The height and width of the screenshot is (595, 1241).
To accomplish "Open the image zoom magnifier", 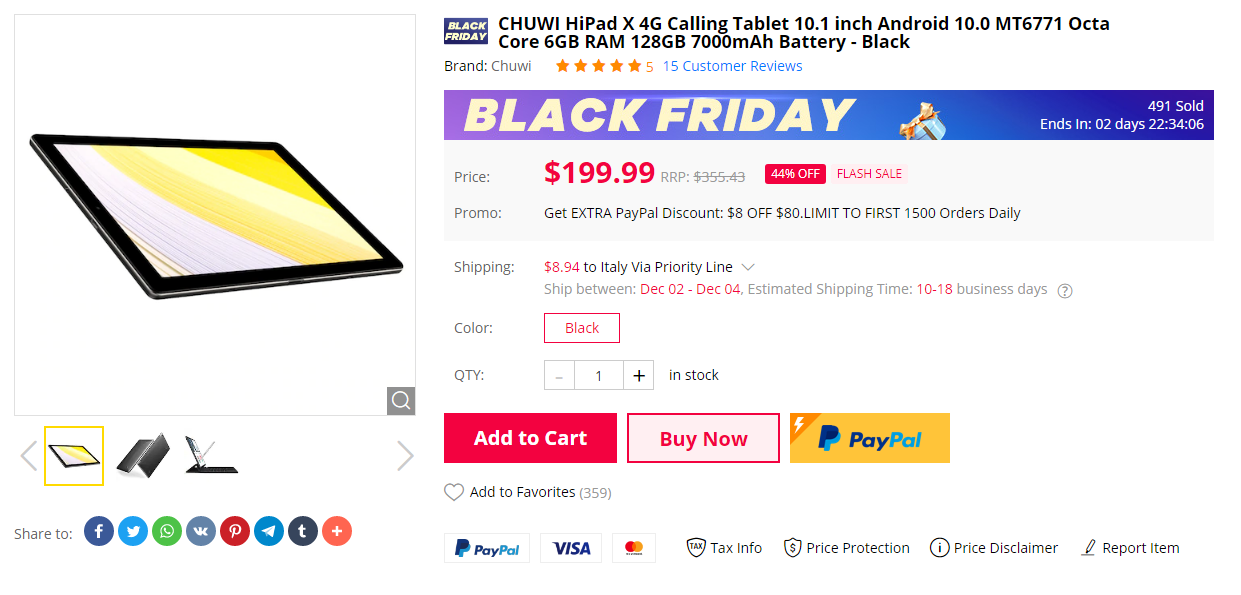I will click(x=400, y=400).
